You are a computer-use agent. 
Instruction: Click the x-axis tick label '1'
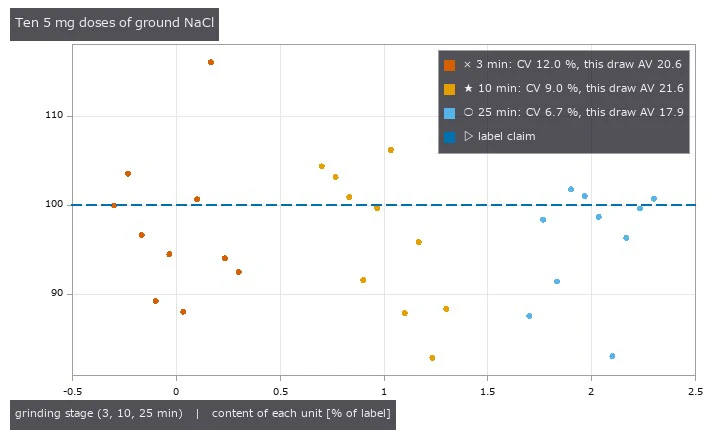click(384, 392)
